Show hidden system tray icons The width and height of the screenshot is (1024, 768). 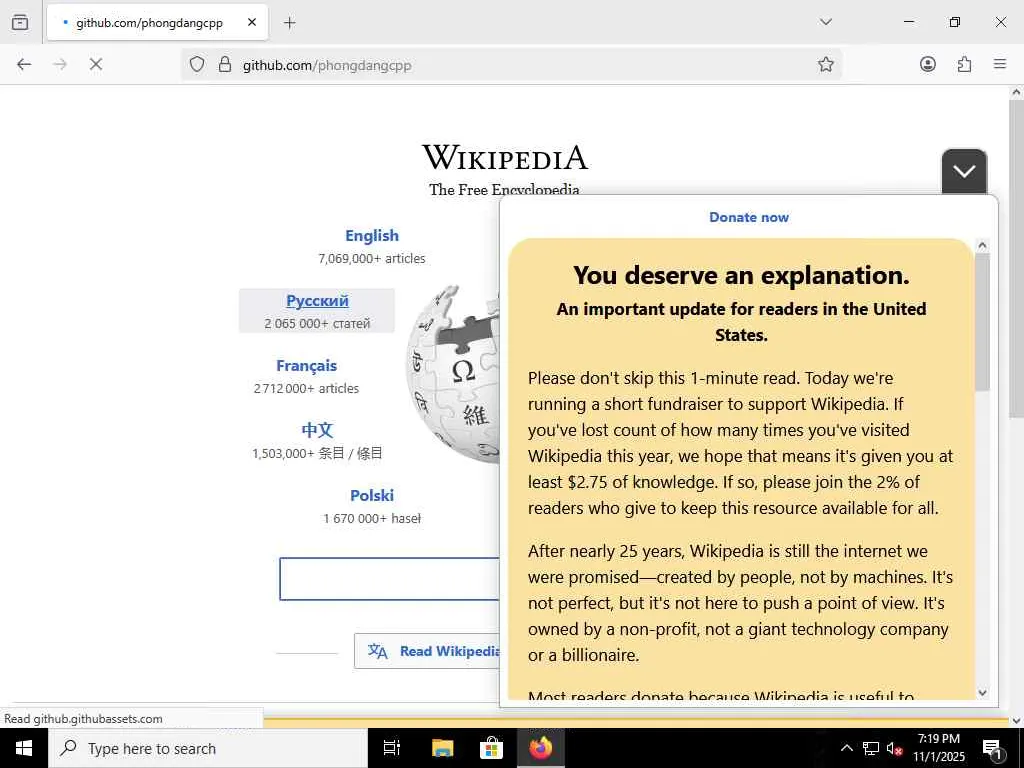coord(846,748)
